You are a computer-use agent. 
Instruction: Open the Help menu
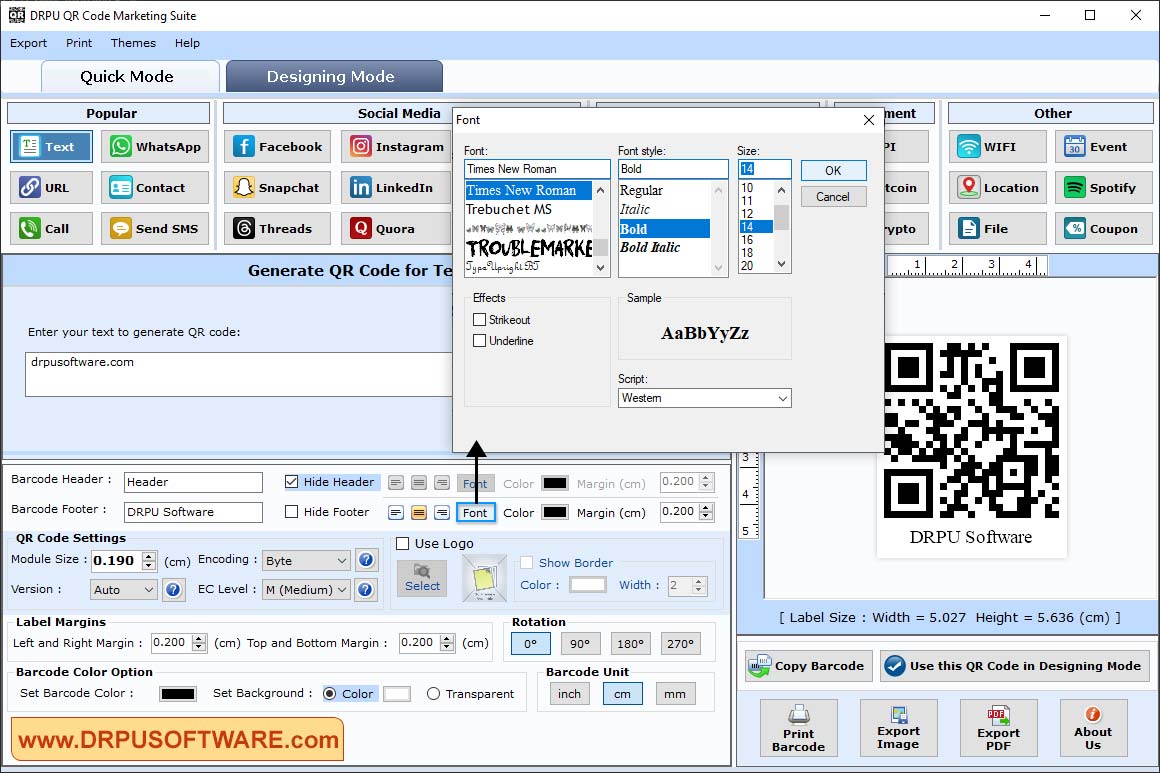pos(187,43)
